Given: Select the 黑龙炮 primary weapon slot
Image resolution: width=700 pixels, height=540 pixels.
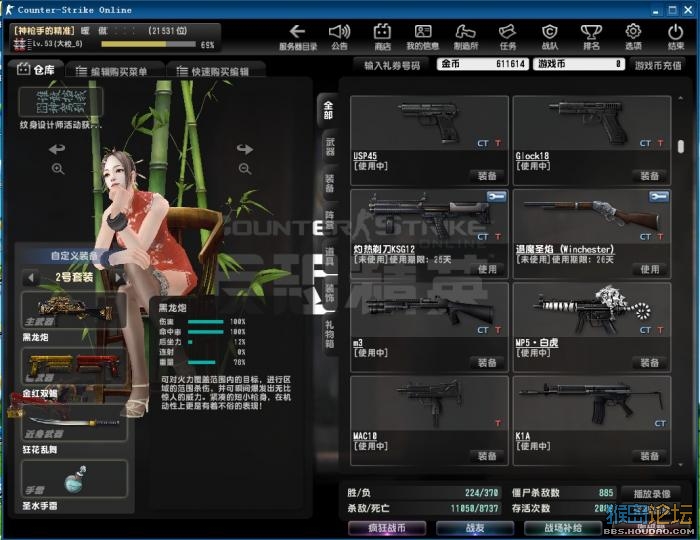Looking at the screenshot, I should point(74,311).
